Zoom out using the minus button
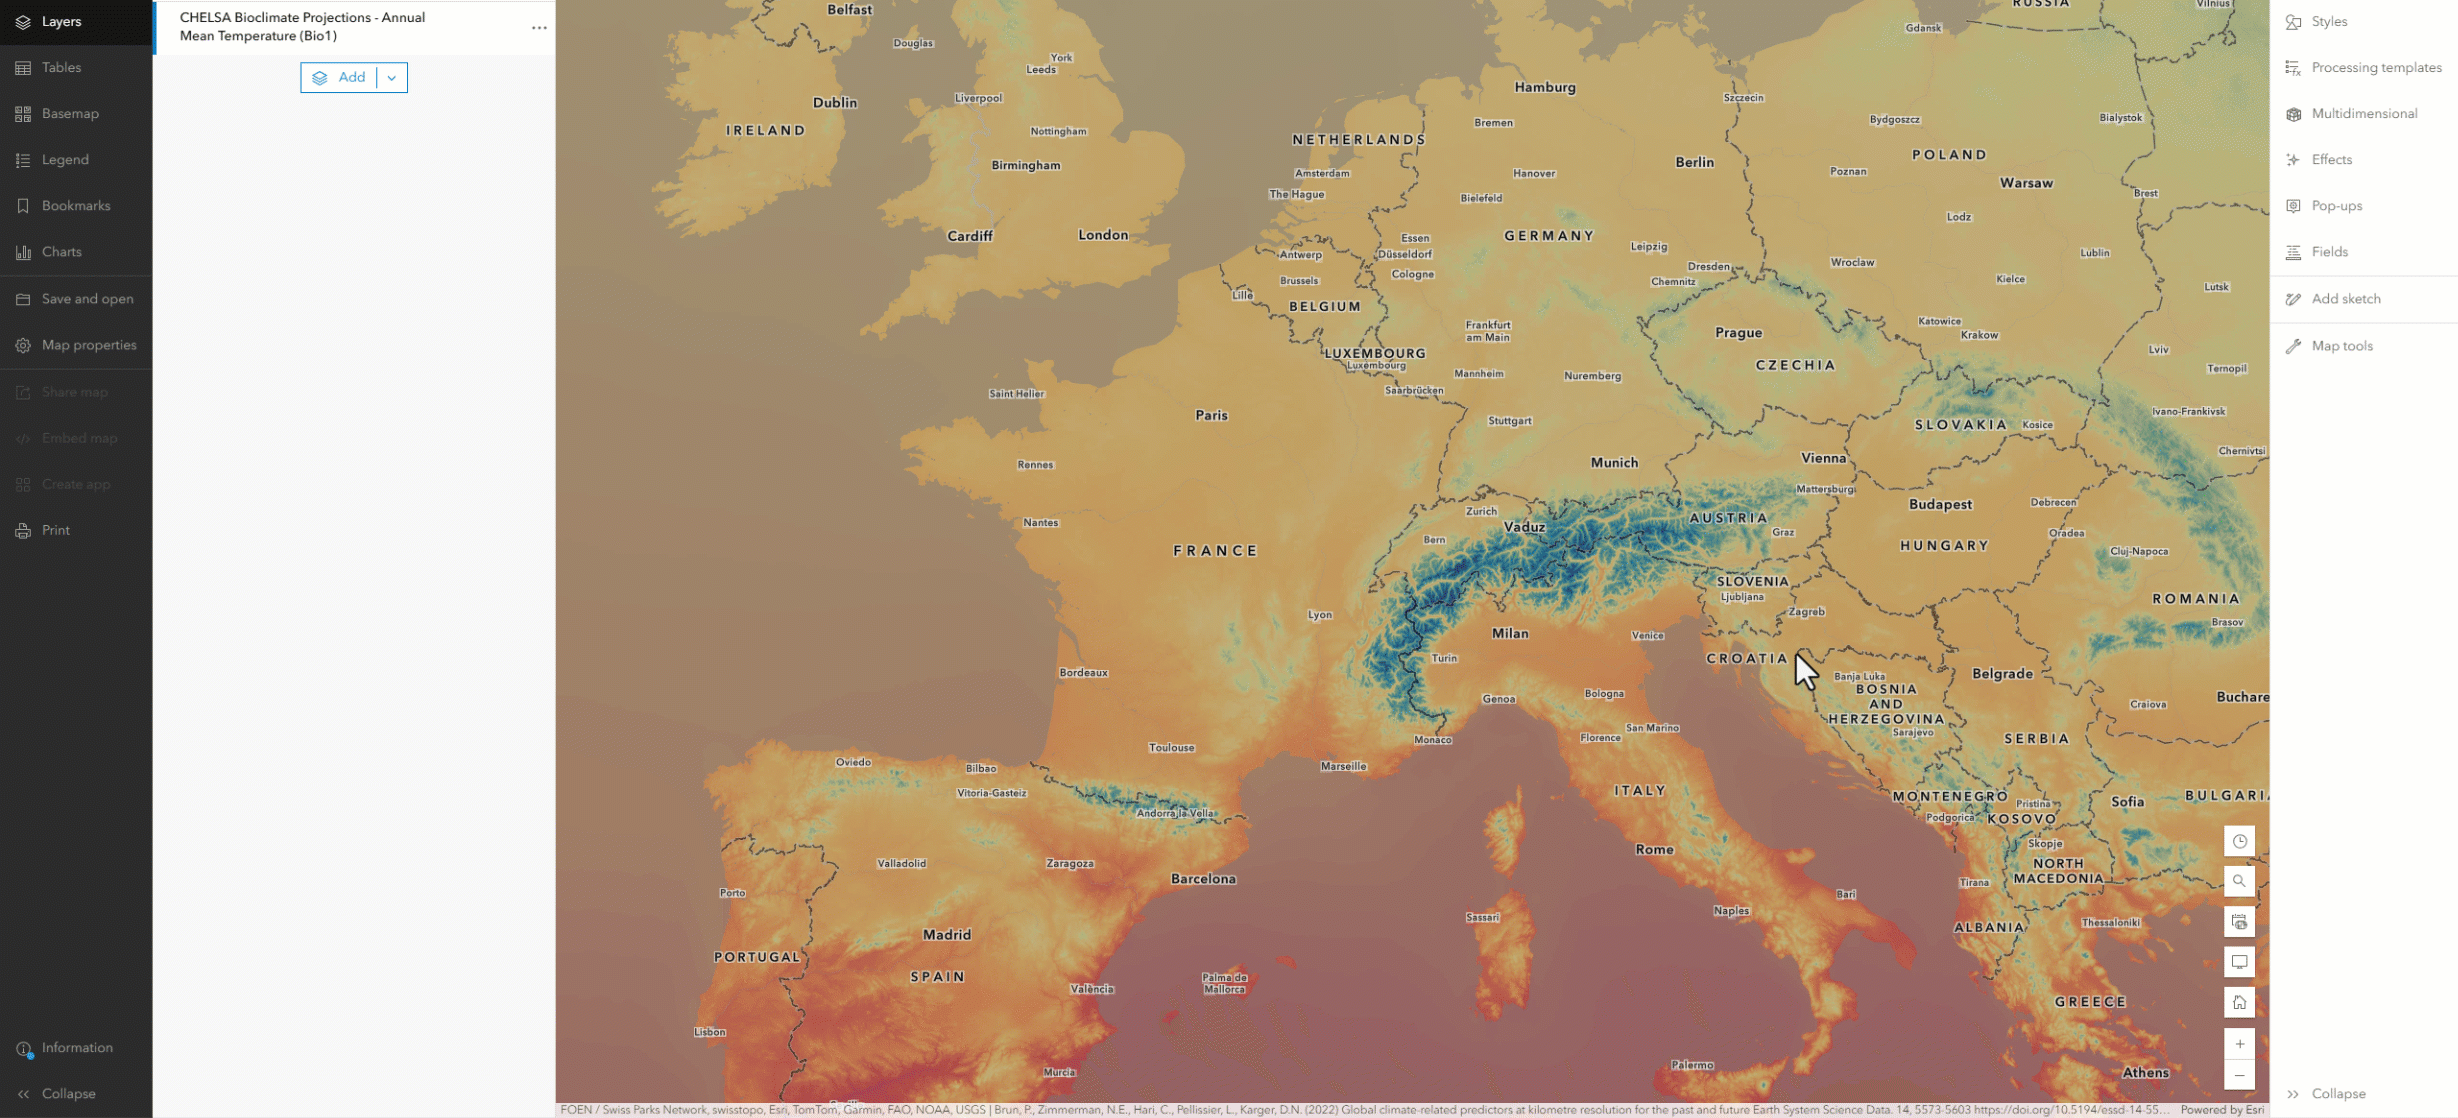Screen dimensions: 2458x1118 coord(2239,1076)
